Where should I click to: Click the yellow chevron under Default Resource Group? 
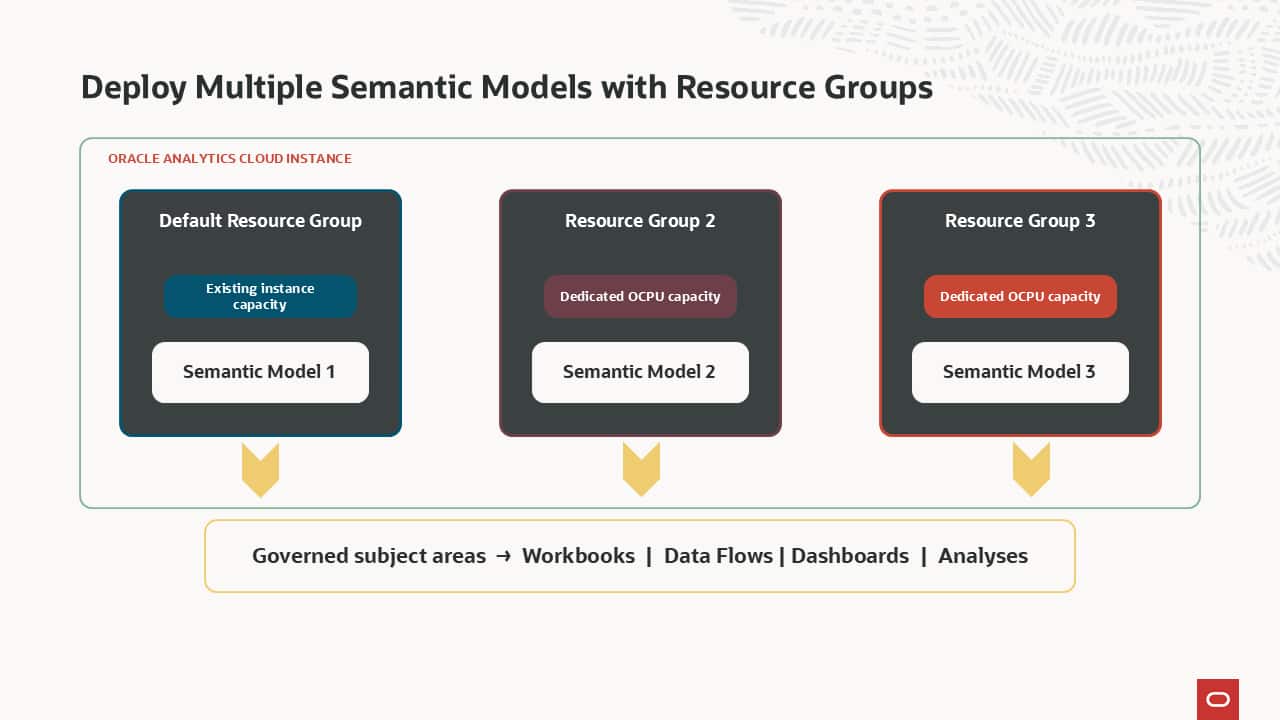260,470
